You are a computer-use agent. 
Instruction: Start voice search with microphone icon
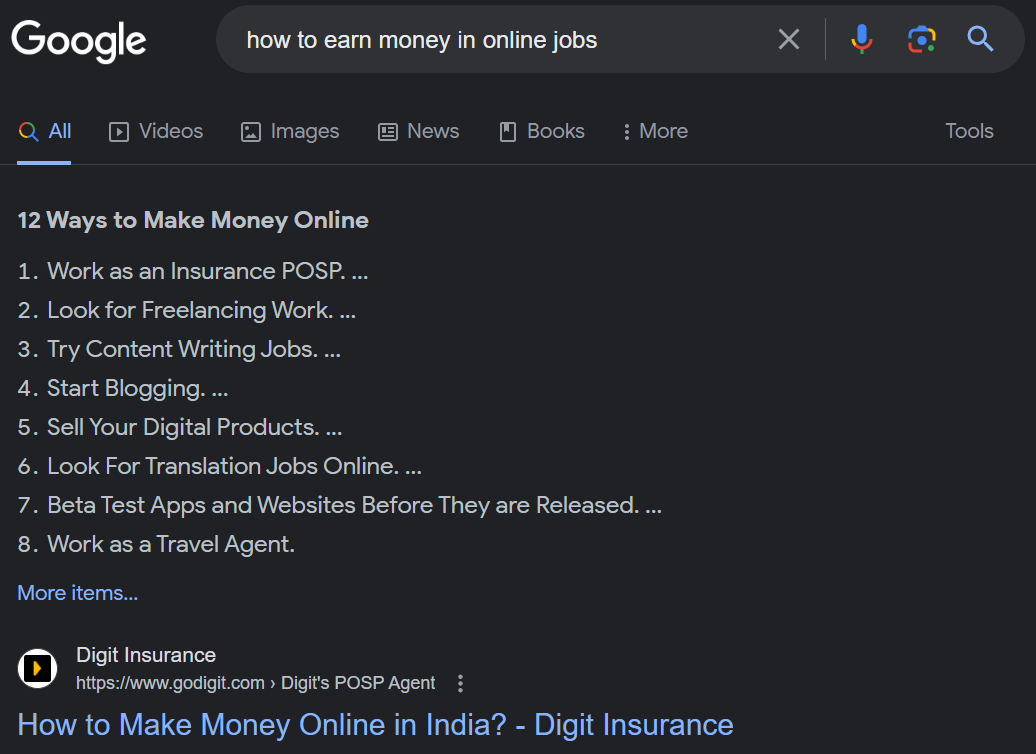pyautogui.click(x=862, y=40)
